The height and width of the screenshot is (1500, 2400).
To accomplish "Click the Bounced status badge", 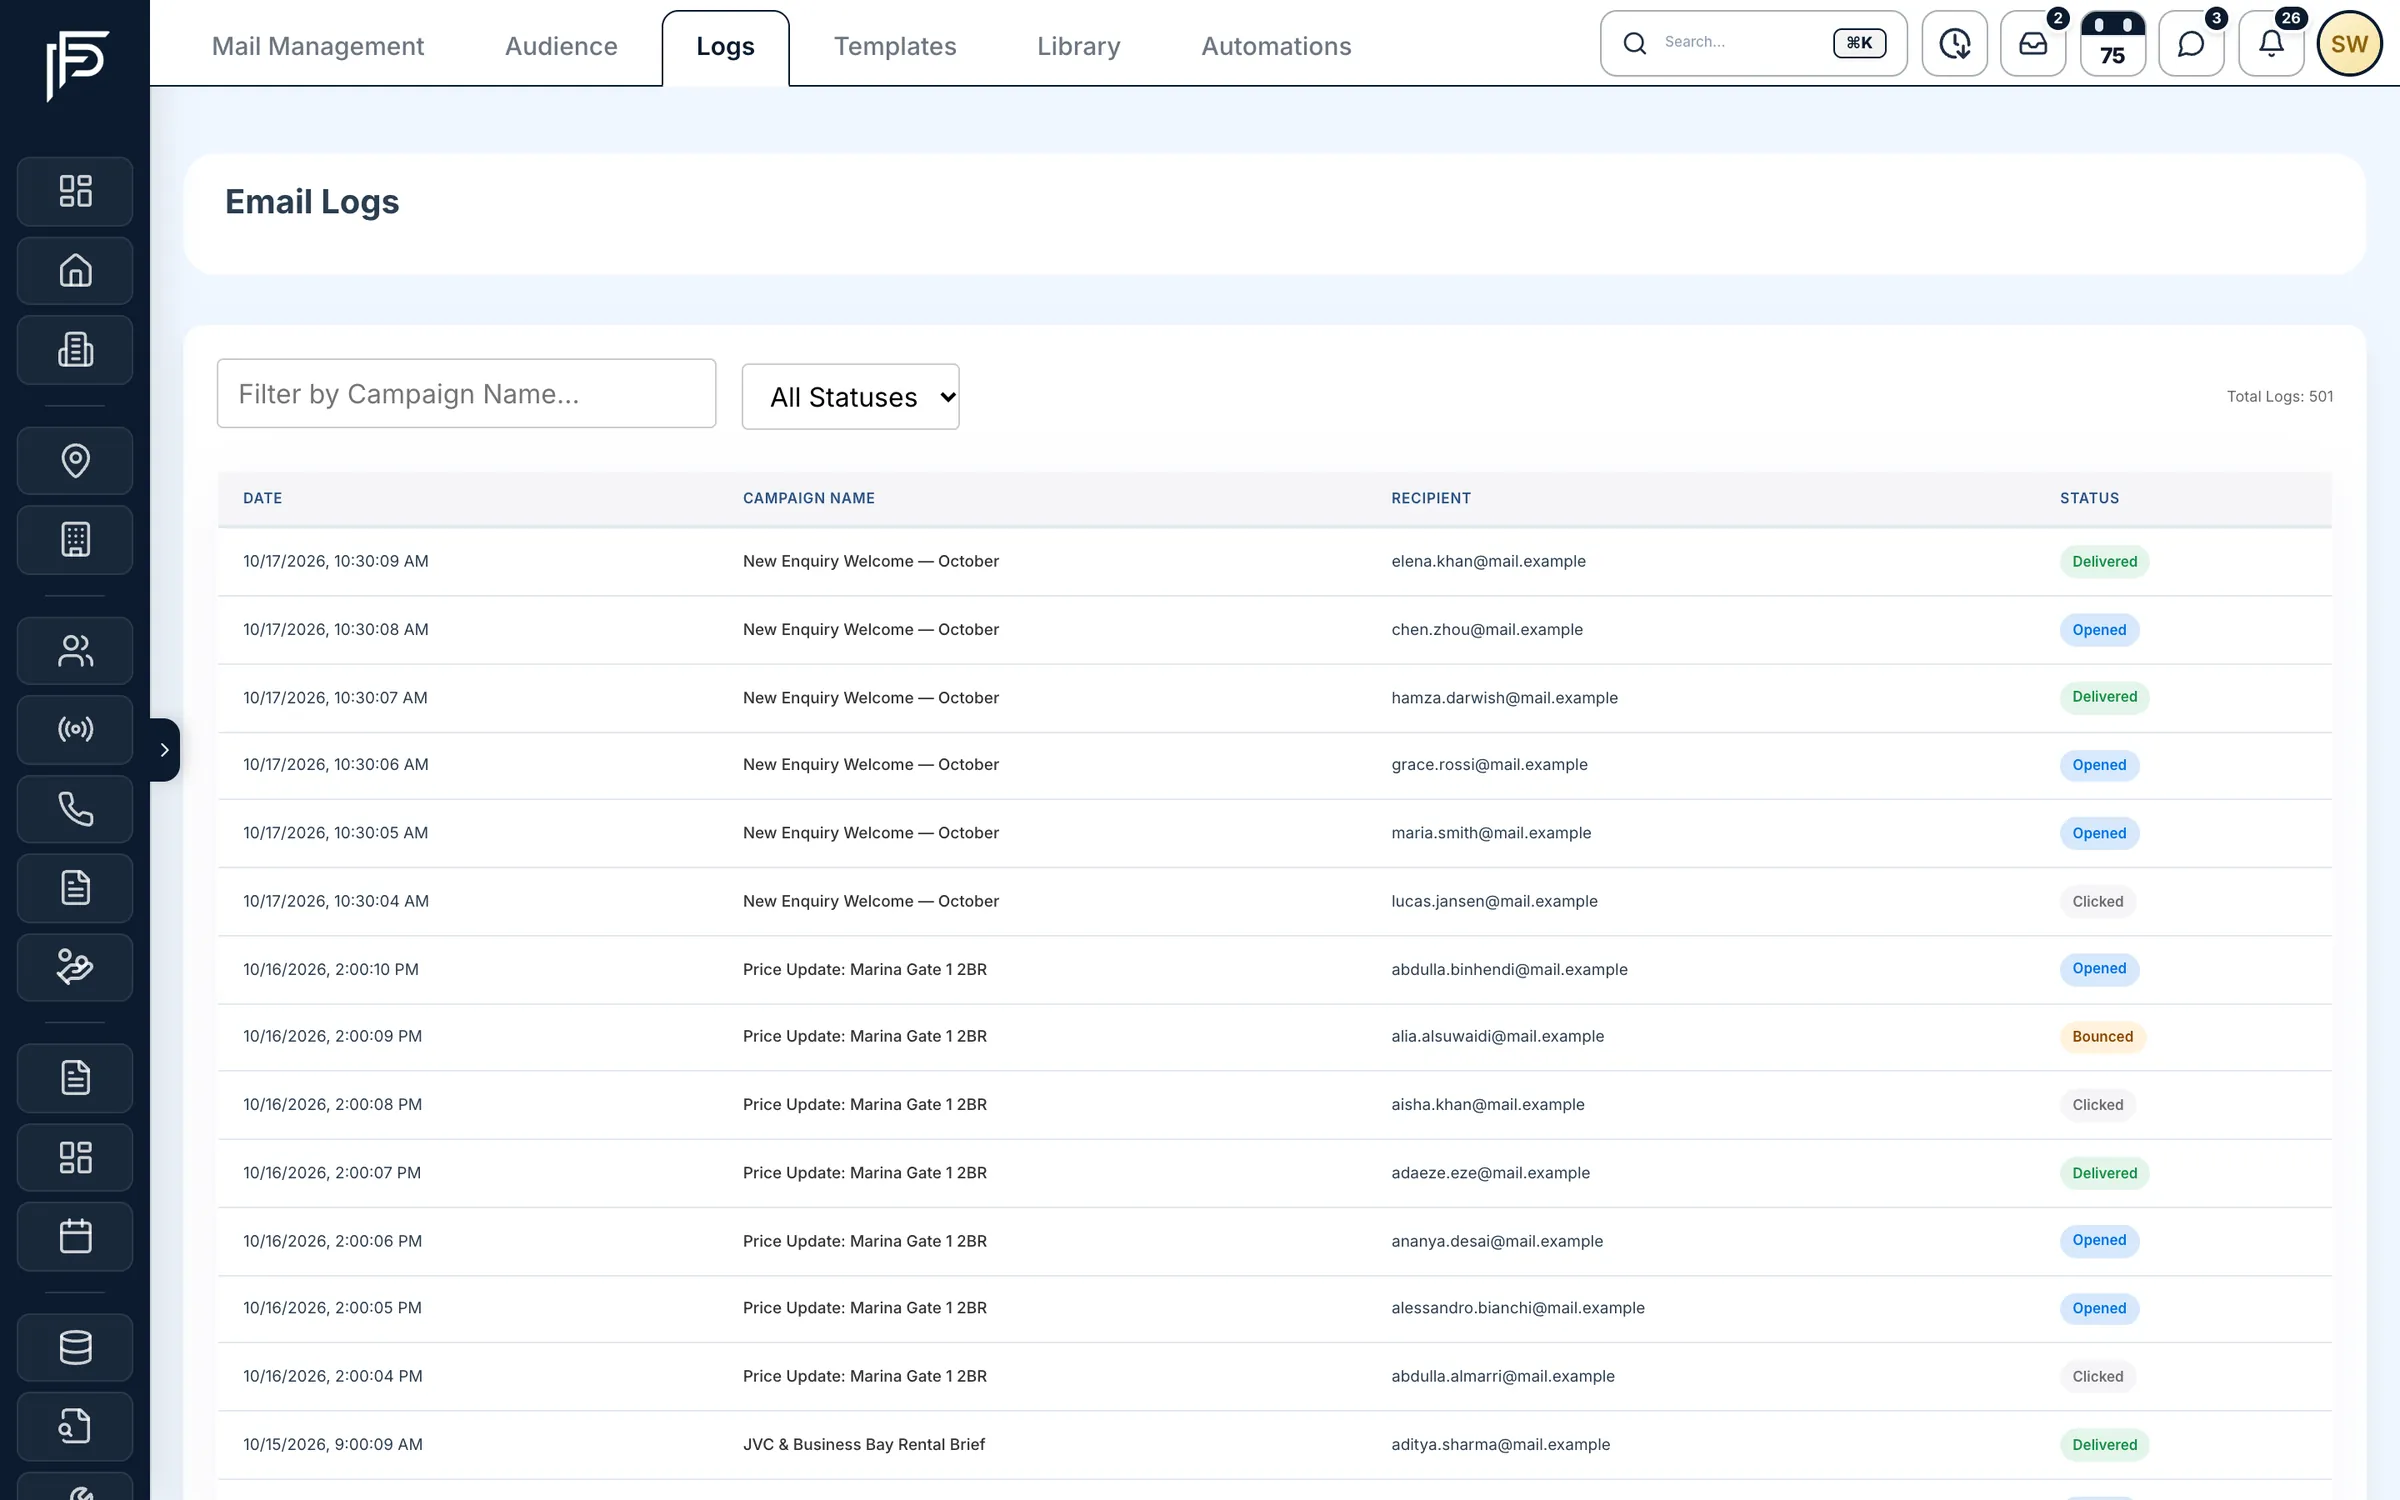I will (2102, 1037).
